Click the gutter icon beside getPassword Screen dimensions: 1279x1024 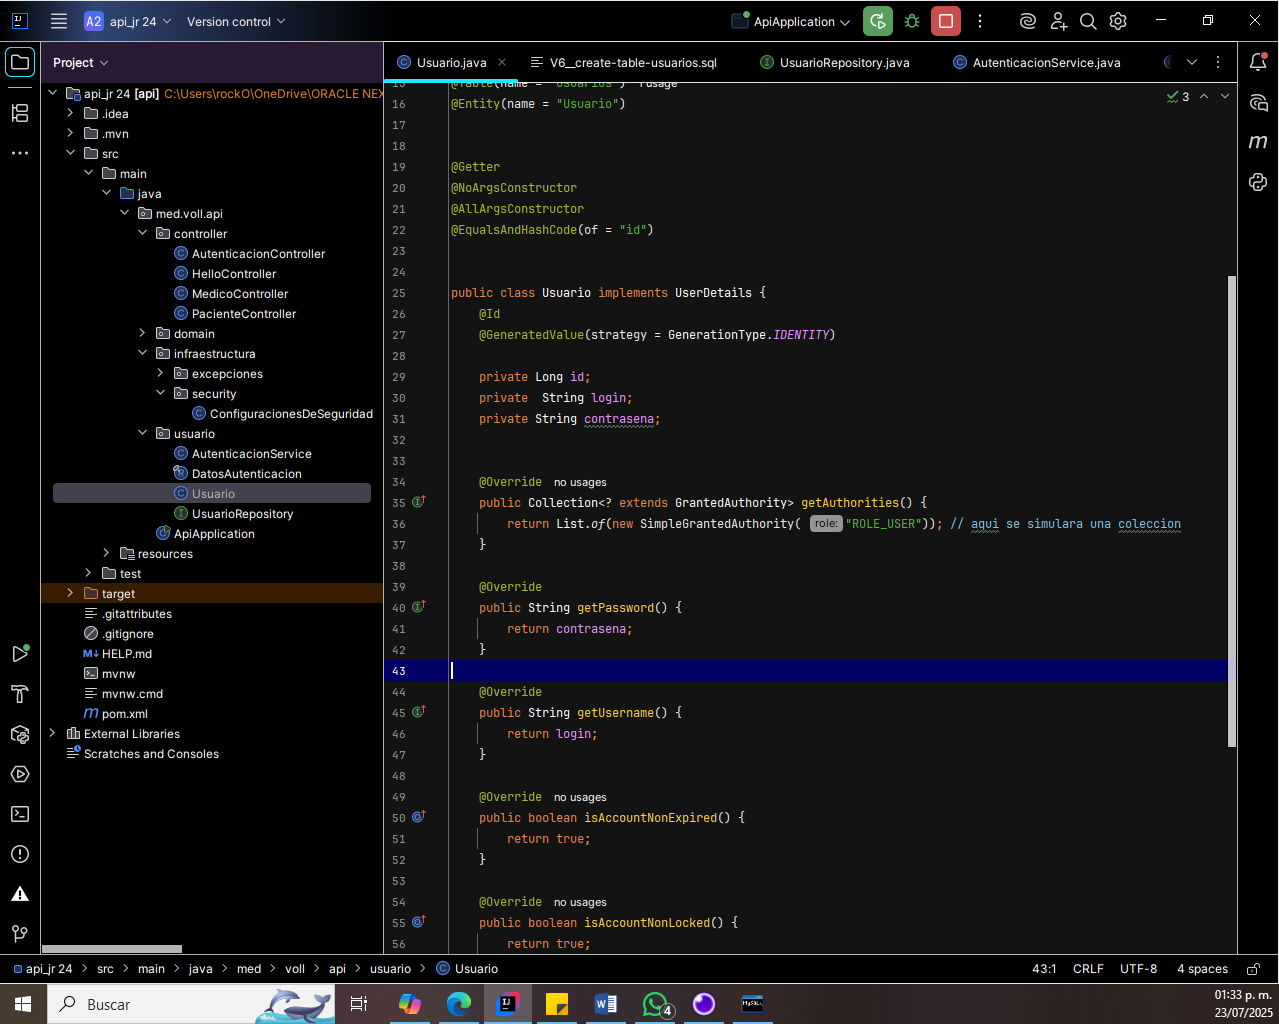(419, 606)
